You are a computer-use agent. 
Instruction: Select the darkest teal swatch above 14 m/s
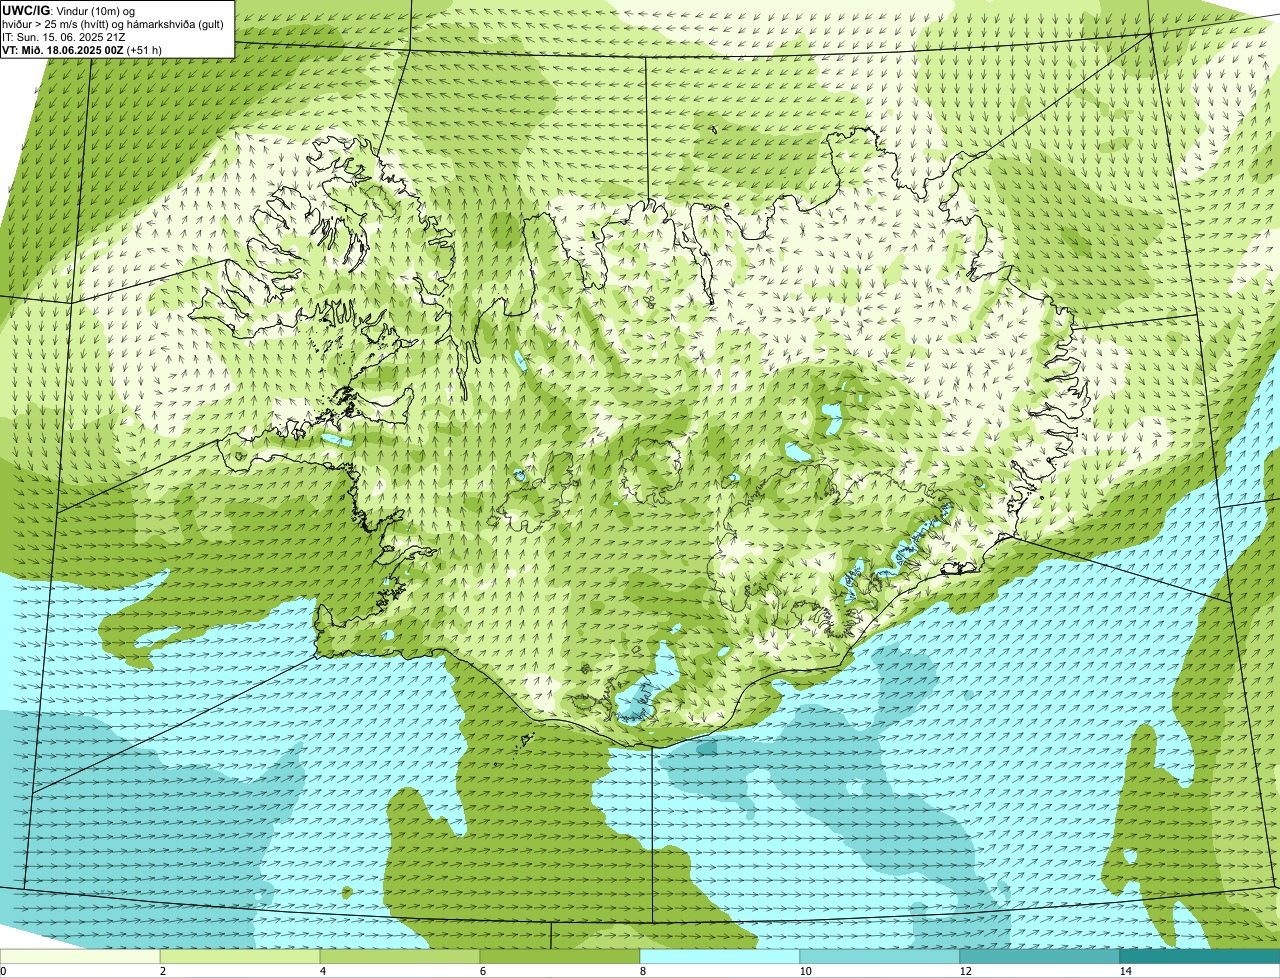pos(1200,956)
